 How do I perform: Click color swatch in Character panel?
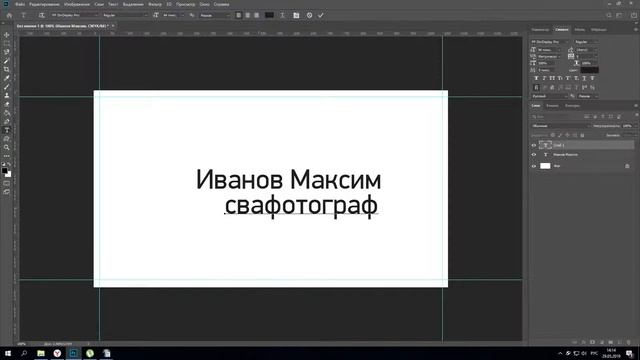click(589, 70)
